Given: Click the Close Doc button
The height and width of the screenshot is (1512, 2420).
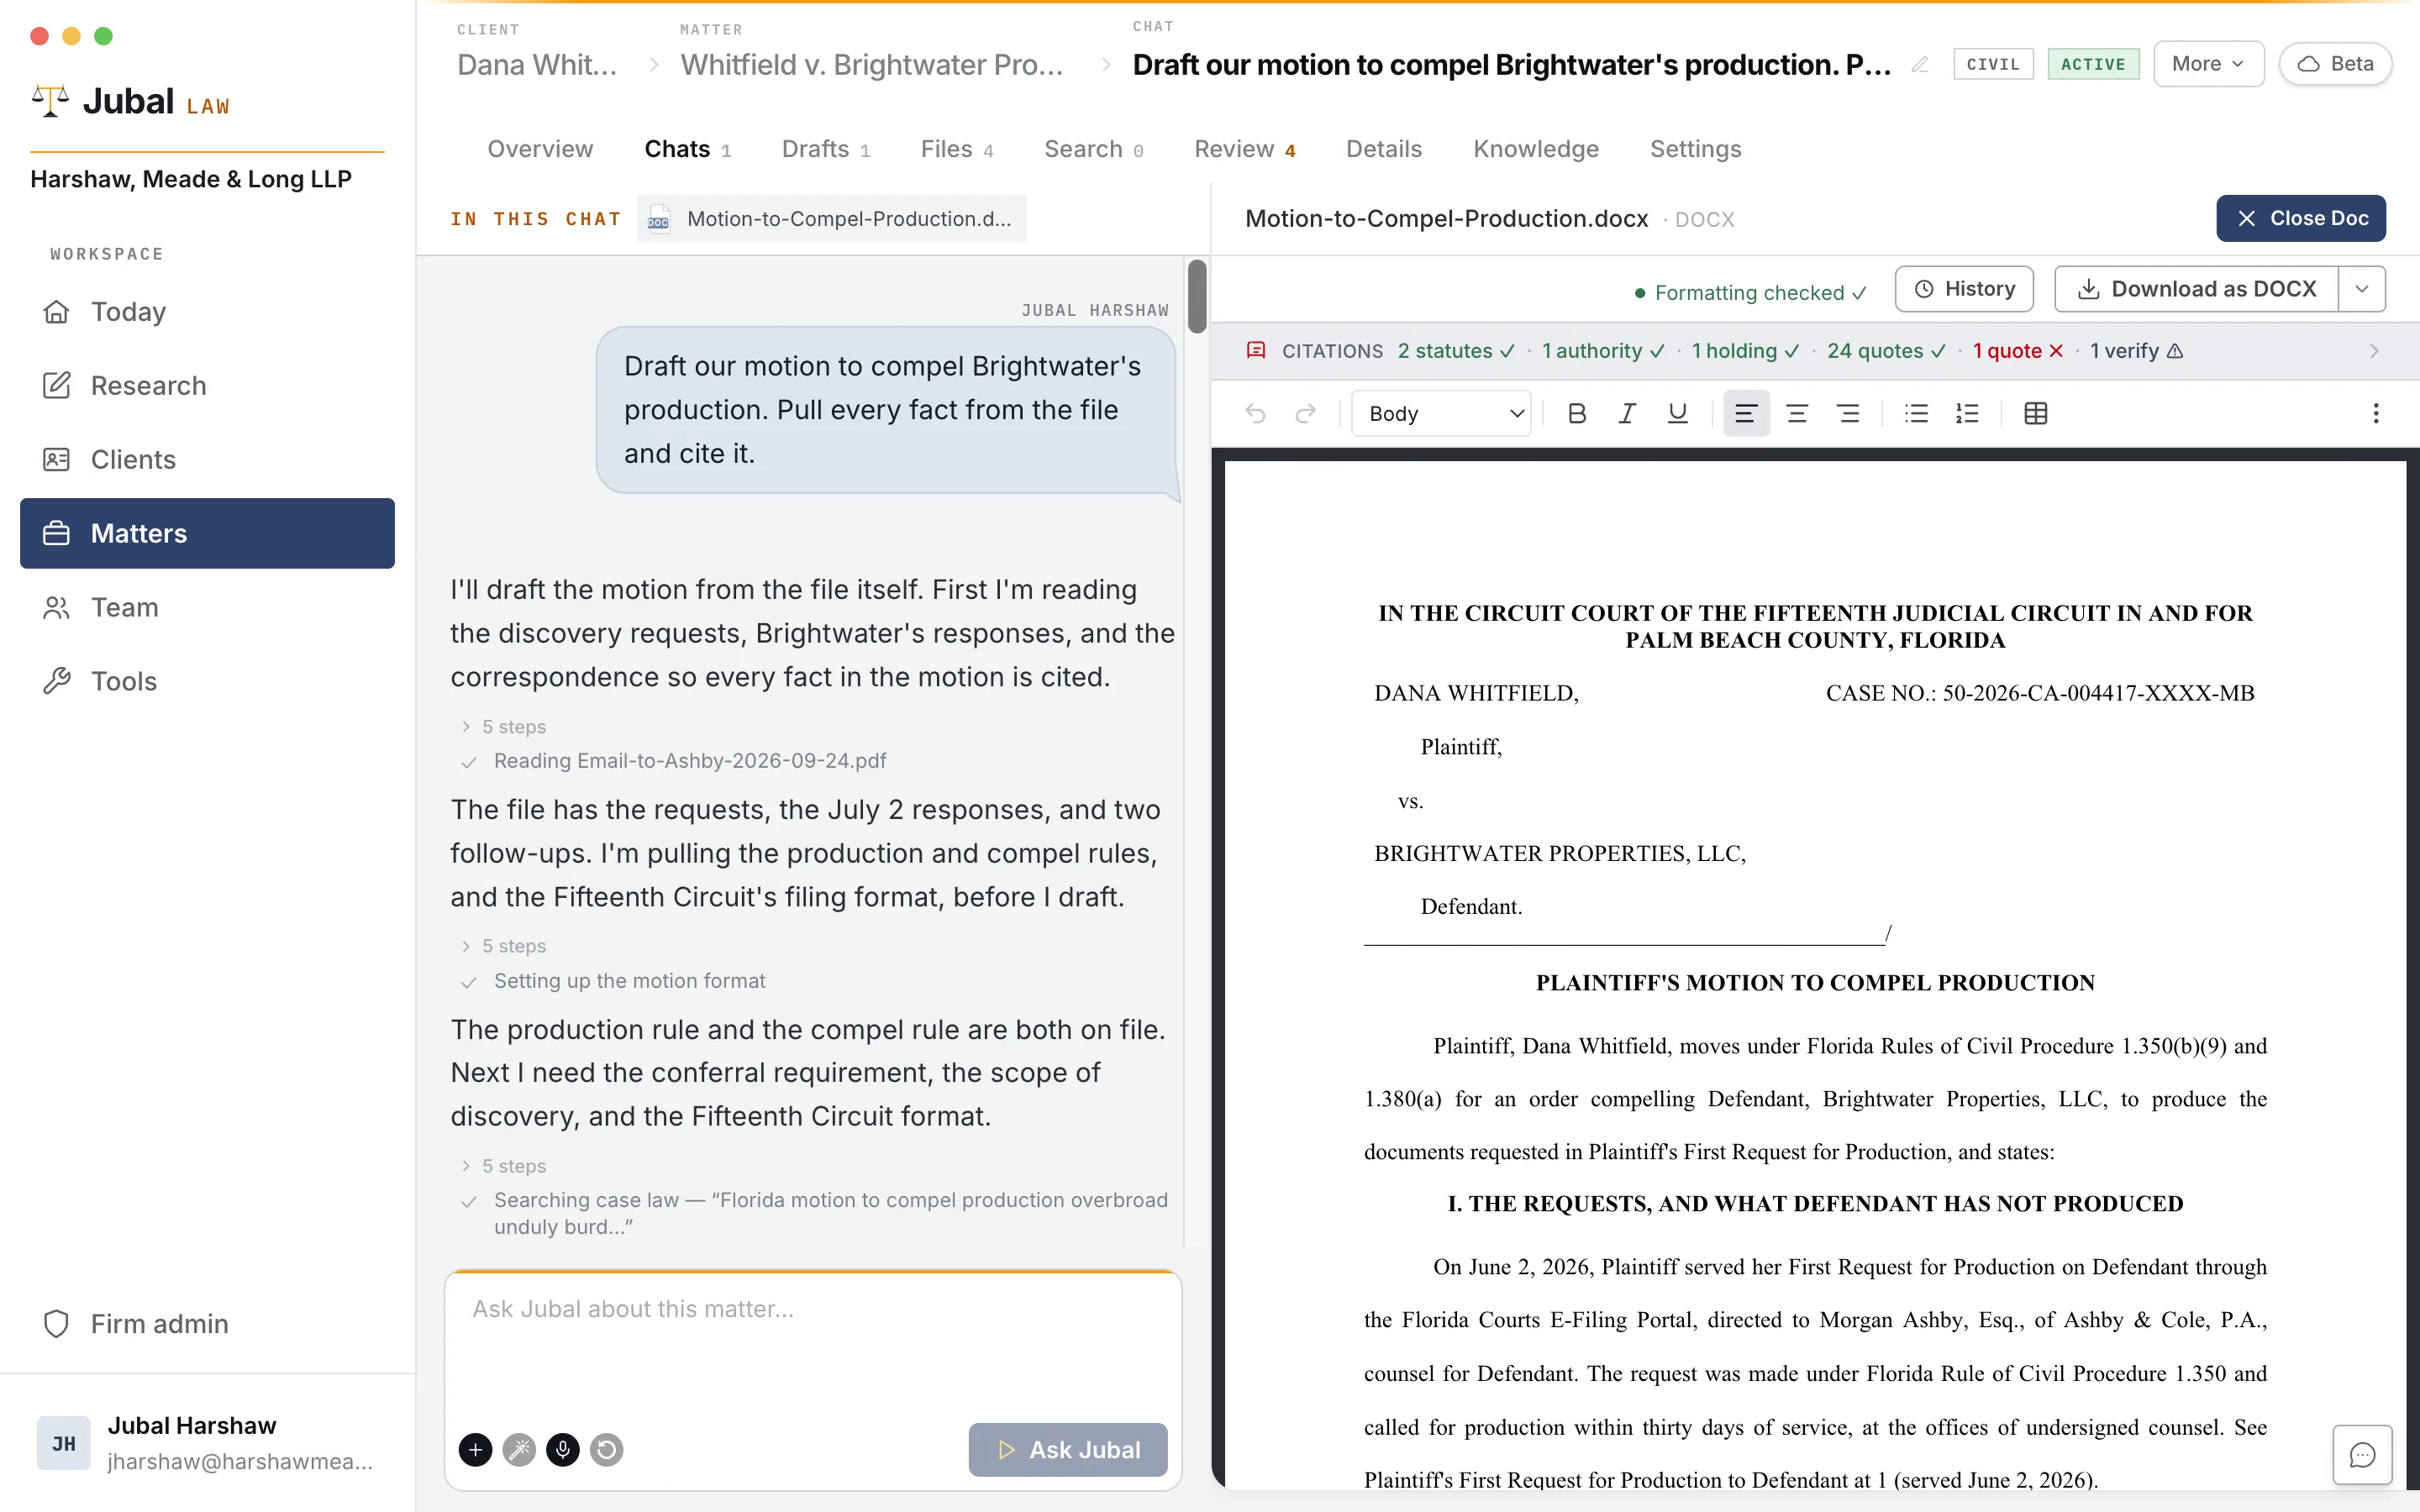Looking at the screenshot, I should pos(2301,218).
